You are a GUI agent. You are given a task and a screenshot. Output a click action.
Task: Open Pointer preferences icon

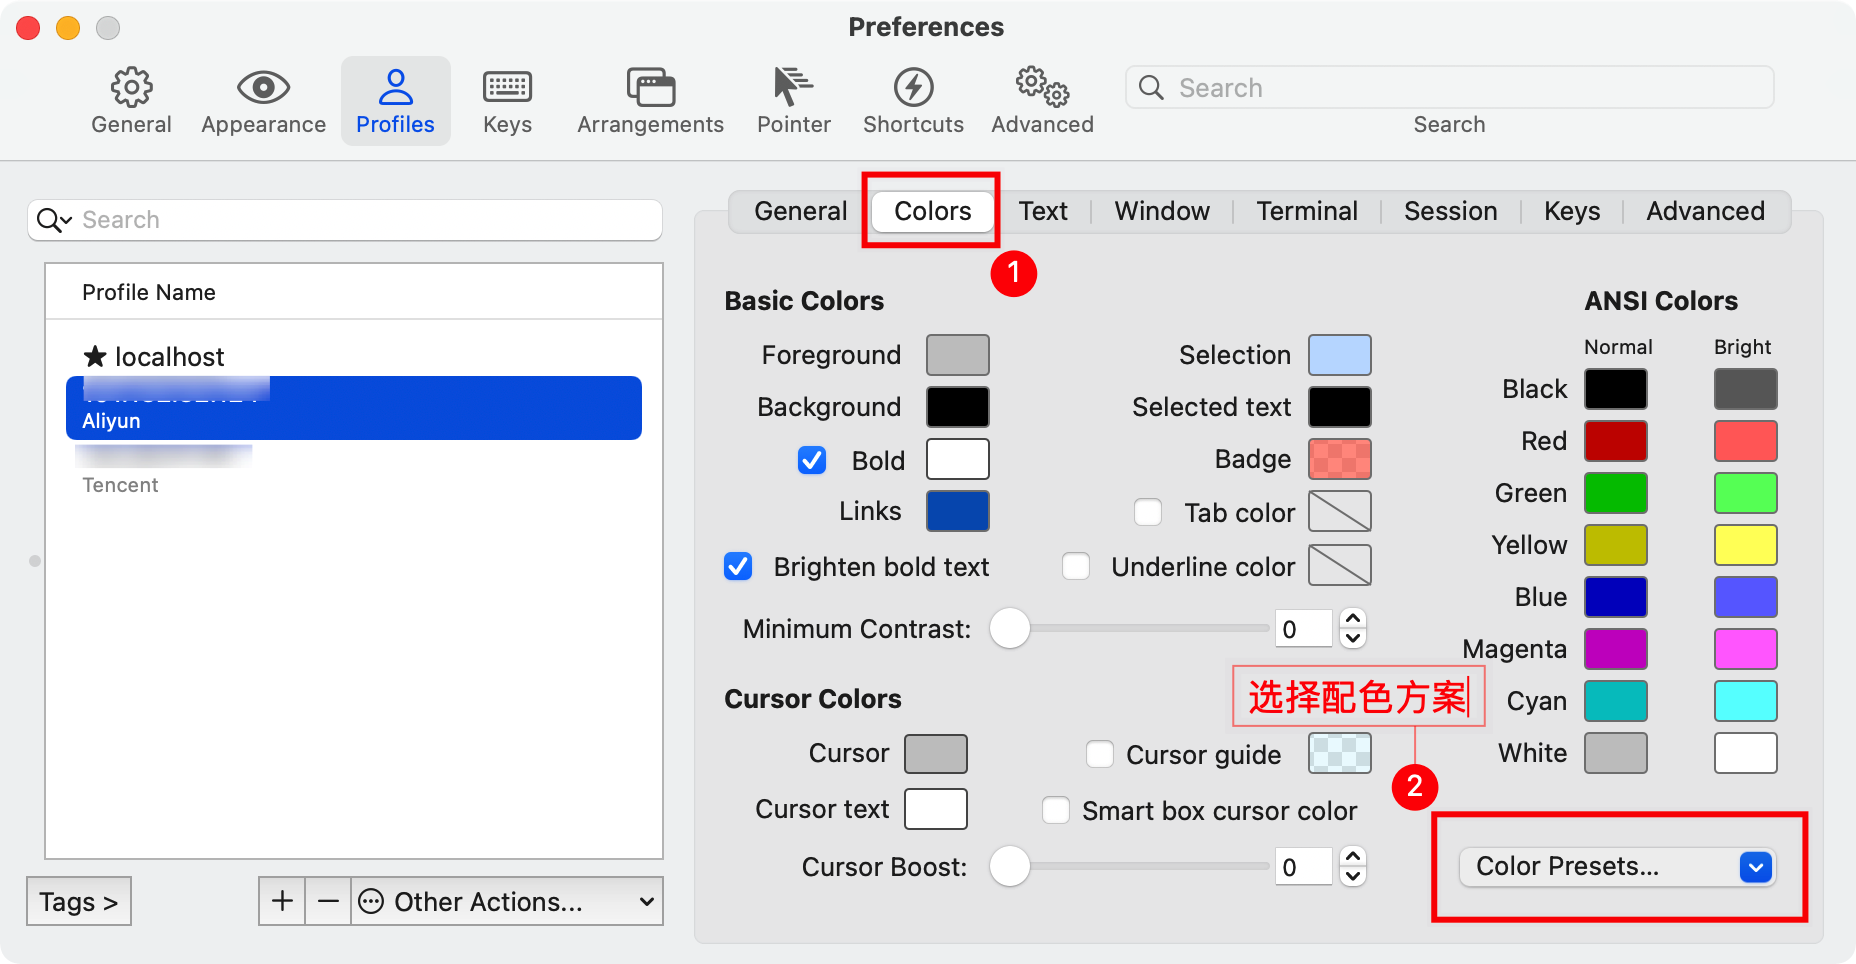pyautogui.click(x=793, y=88)
